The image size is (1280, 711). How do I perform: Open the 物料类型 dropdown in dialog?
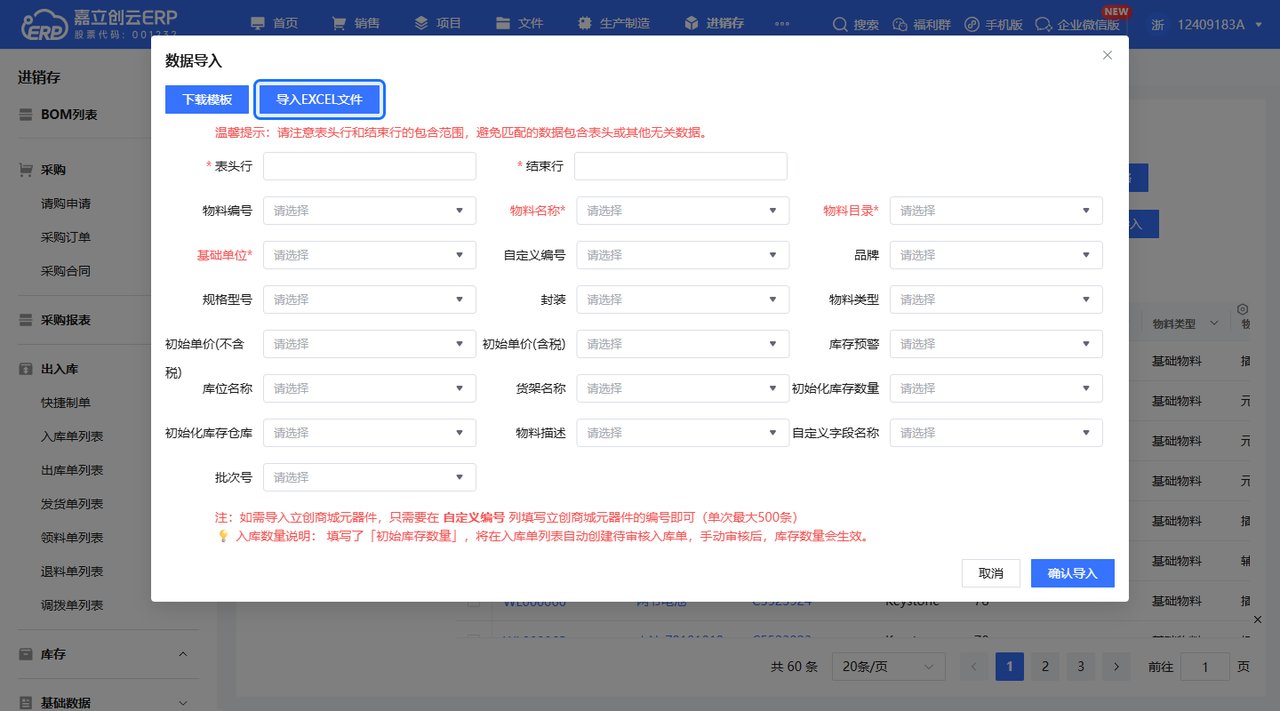(x=996, y=299)
